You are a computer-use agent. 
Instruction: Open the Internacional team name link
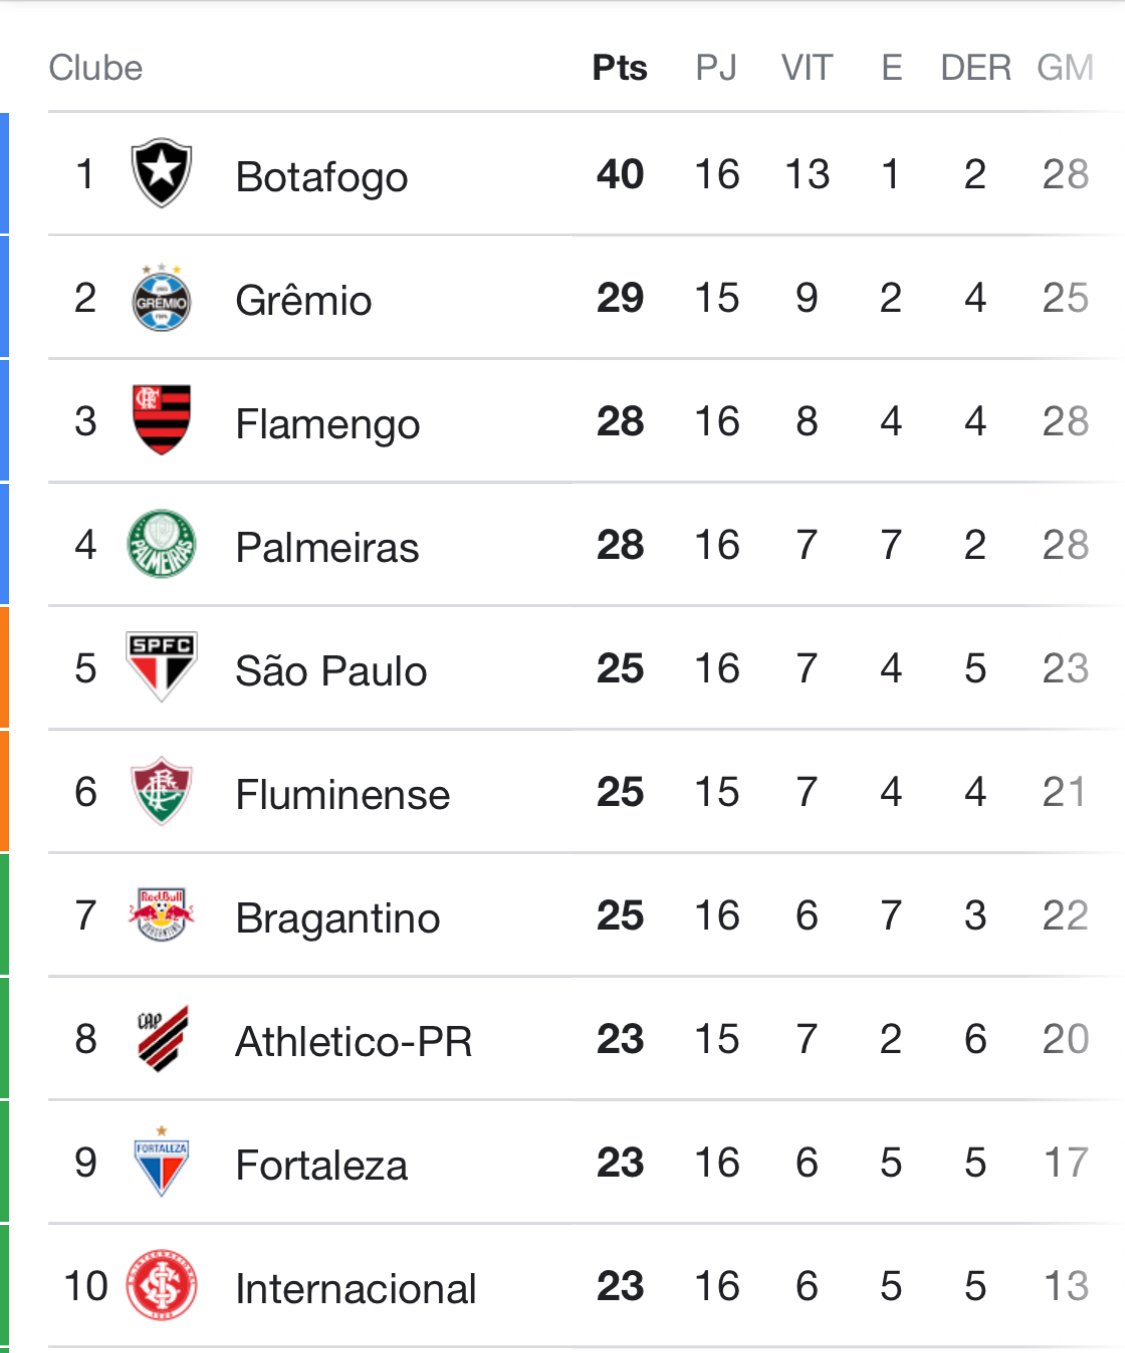[x=355, y=1289]
